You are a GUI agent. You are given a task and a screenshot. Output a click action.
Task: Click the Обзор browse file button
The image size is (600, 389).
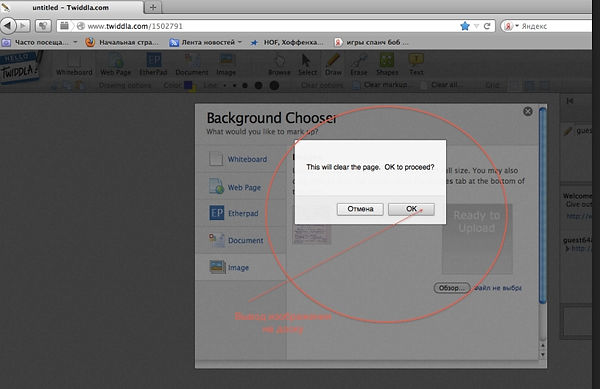[452, 288]
